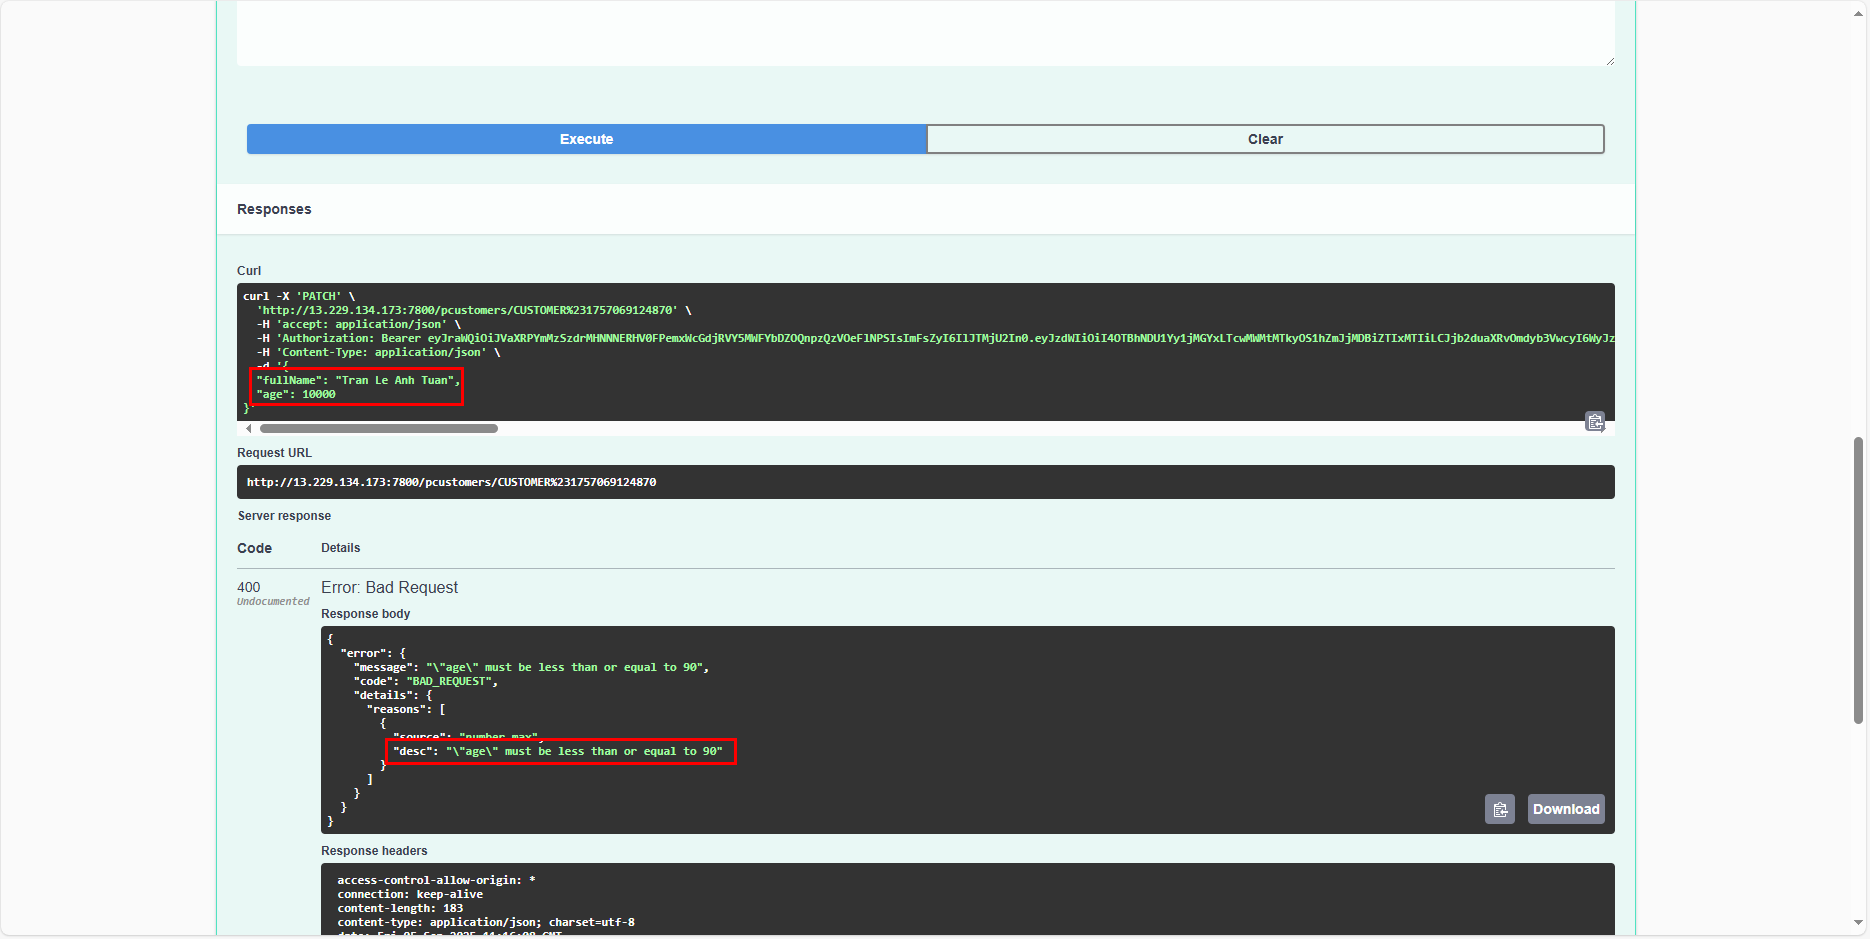
Task: Click the Response headers code block
Action: click(966, 899)
